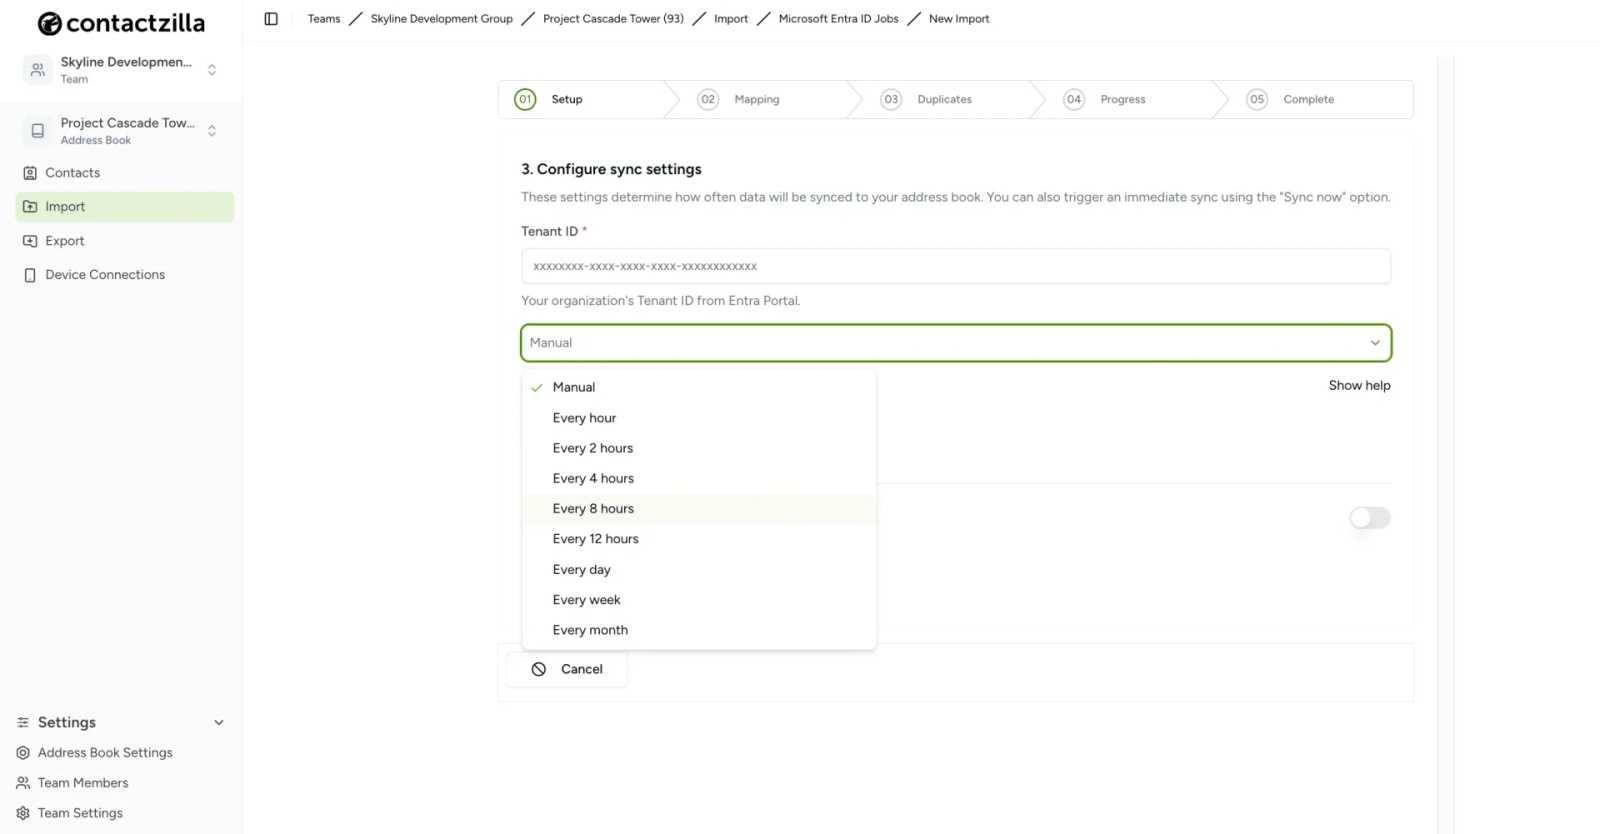Toggle the switch on the right
1600x834 pixels.
1369,517
